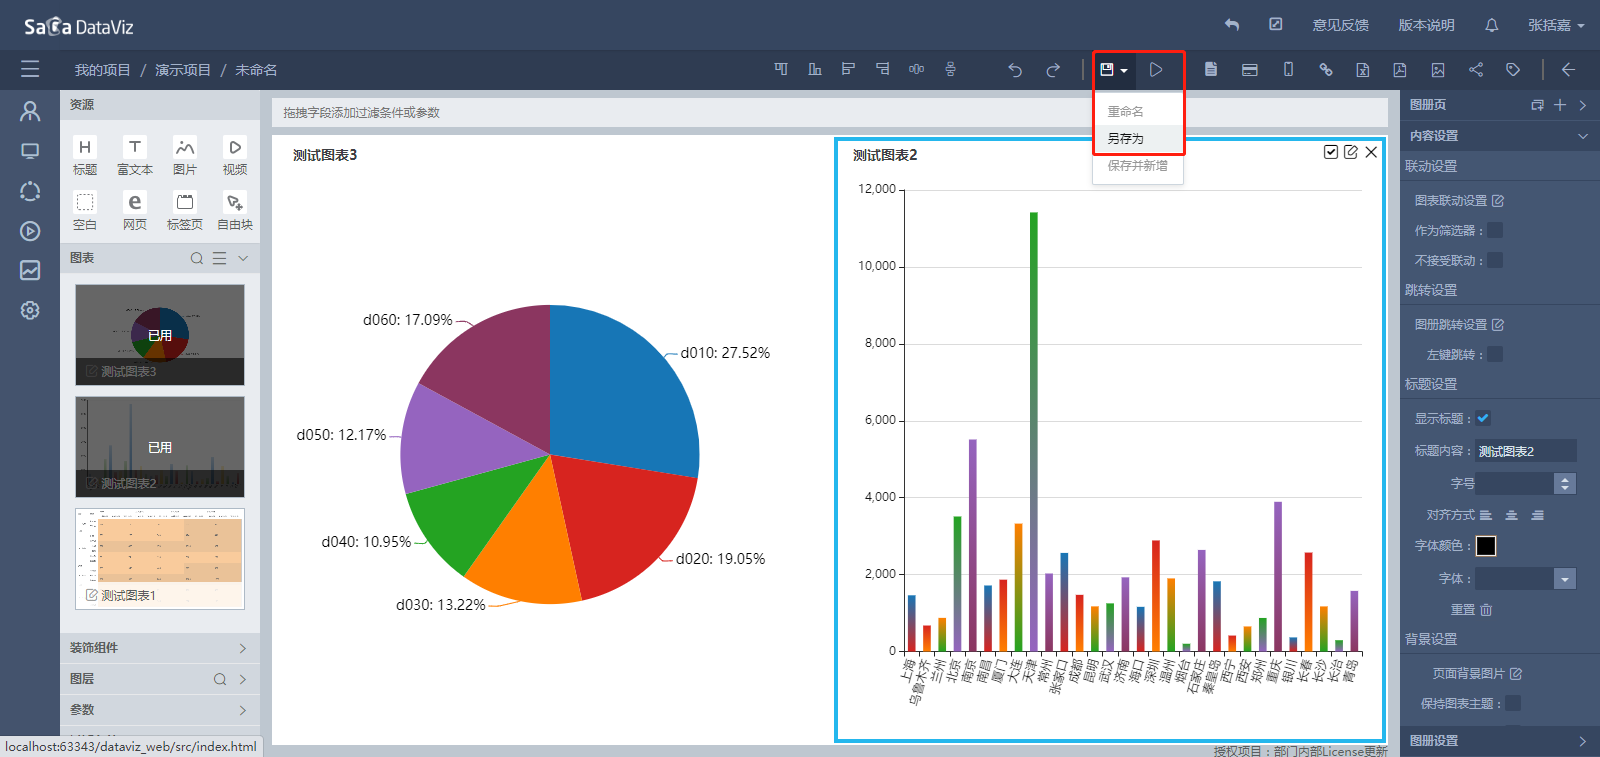This screenshot has height=757, width=1600.
Task: Expand the 图层 section arrow
Action: 243,679
